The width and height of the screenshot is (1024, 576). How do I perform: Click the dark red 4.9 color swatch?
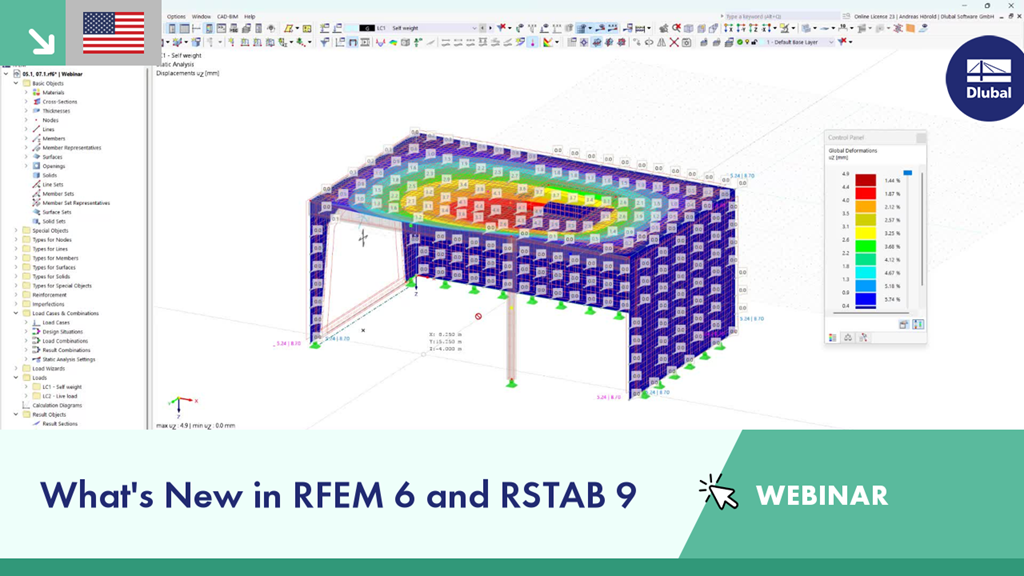865,180
